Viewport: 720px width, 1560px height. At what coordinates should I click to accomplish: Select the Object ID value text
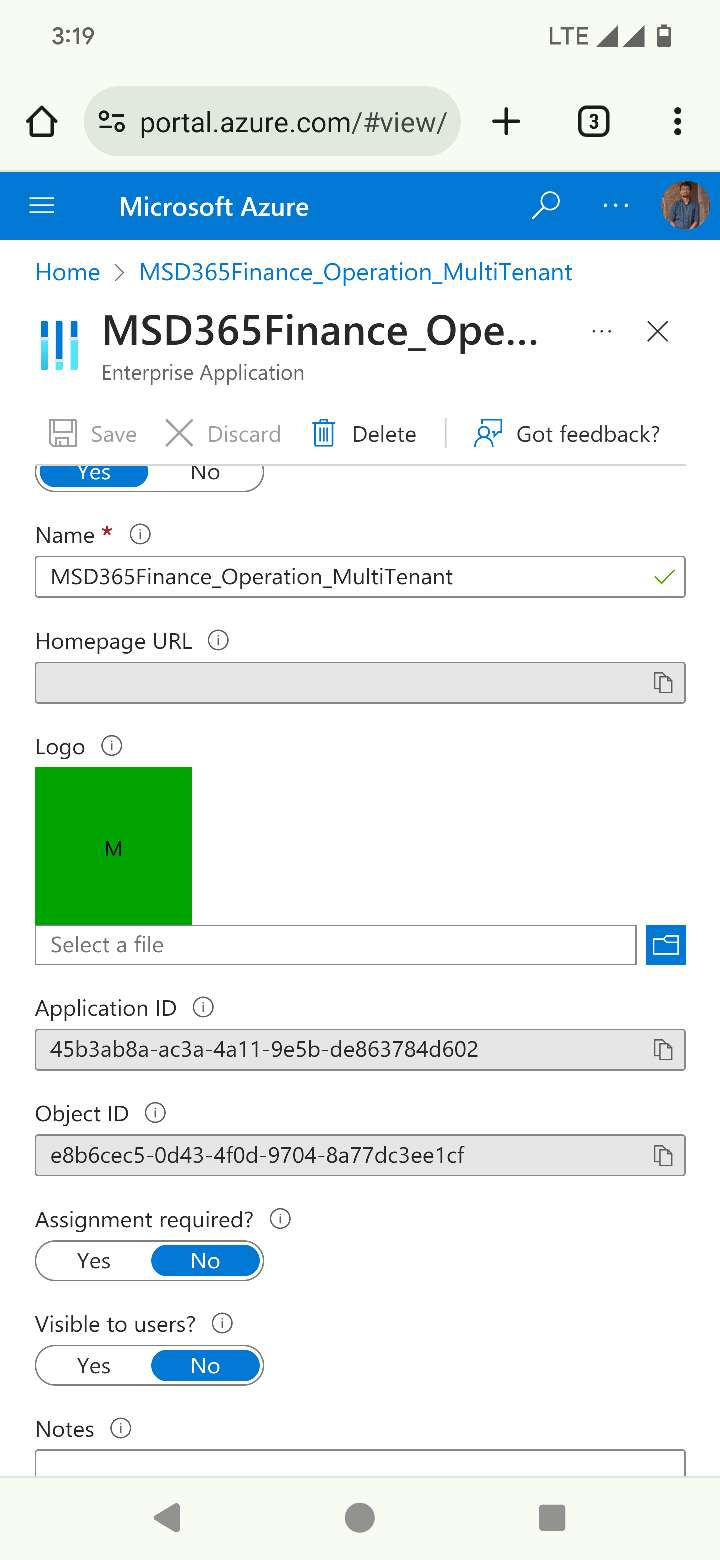(x=257, y=1156)
